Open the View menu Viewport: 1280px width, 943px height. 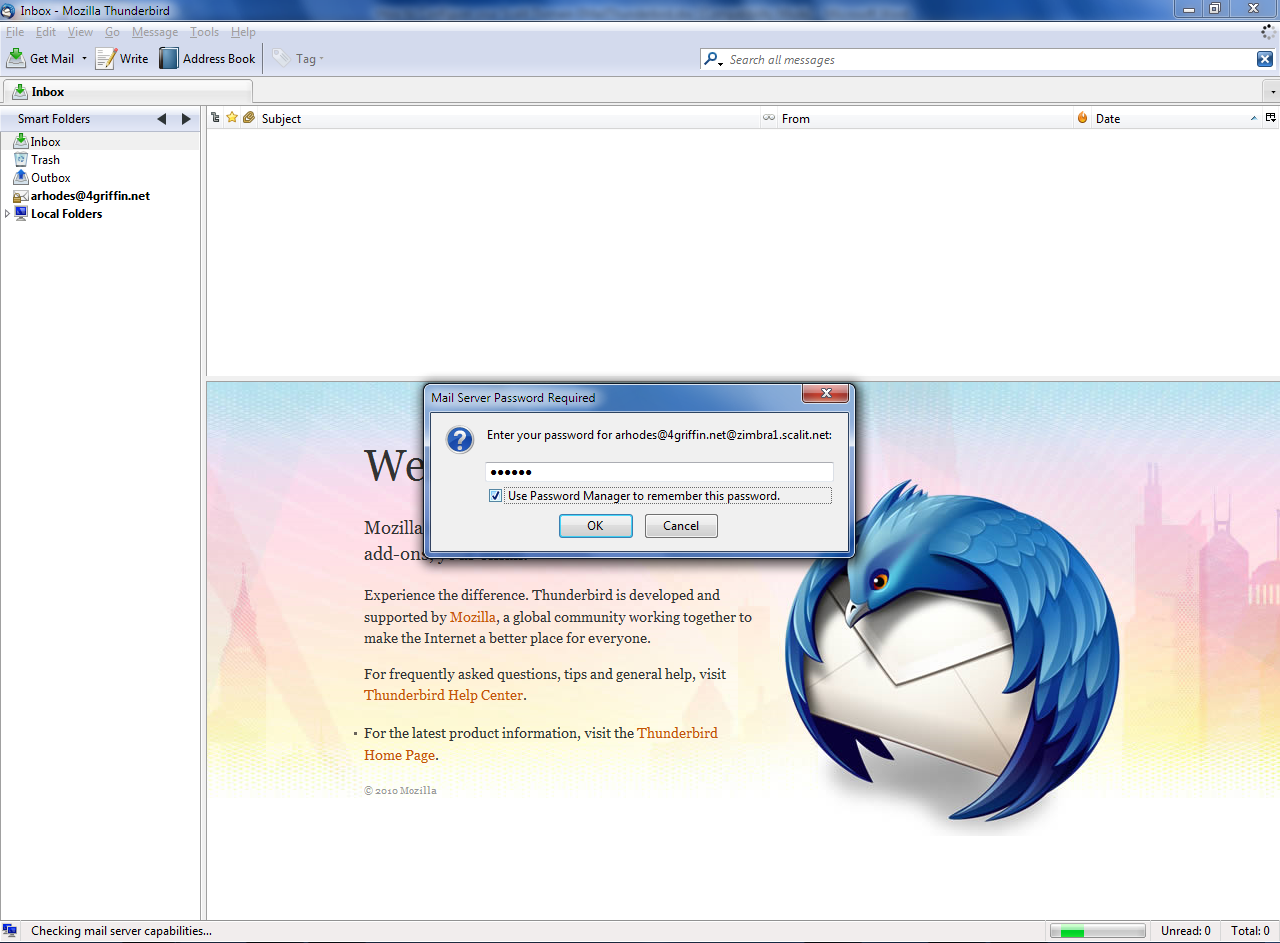80,32
